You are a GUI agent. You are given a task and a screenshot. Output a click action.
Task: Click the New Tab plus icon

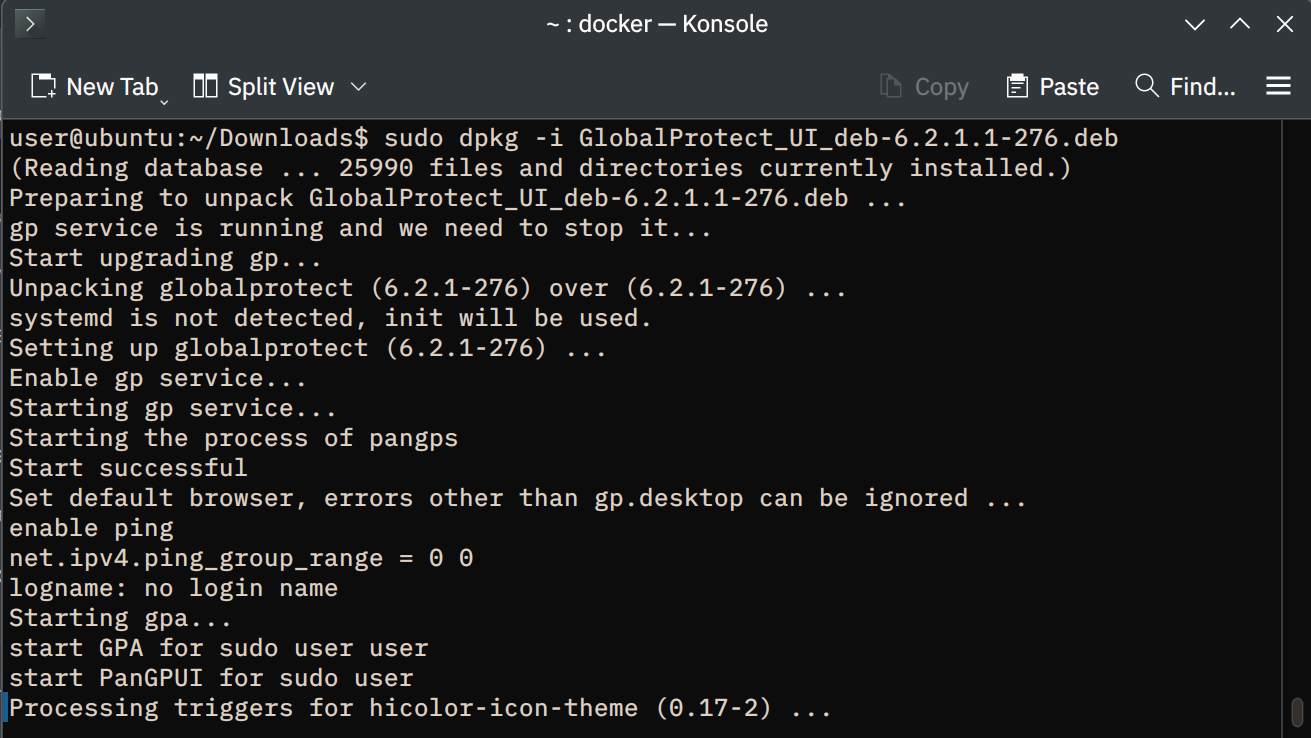click(x=43, y=87)
